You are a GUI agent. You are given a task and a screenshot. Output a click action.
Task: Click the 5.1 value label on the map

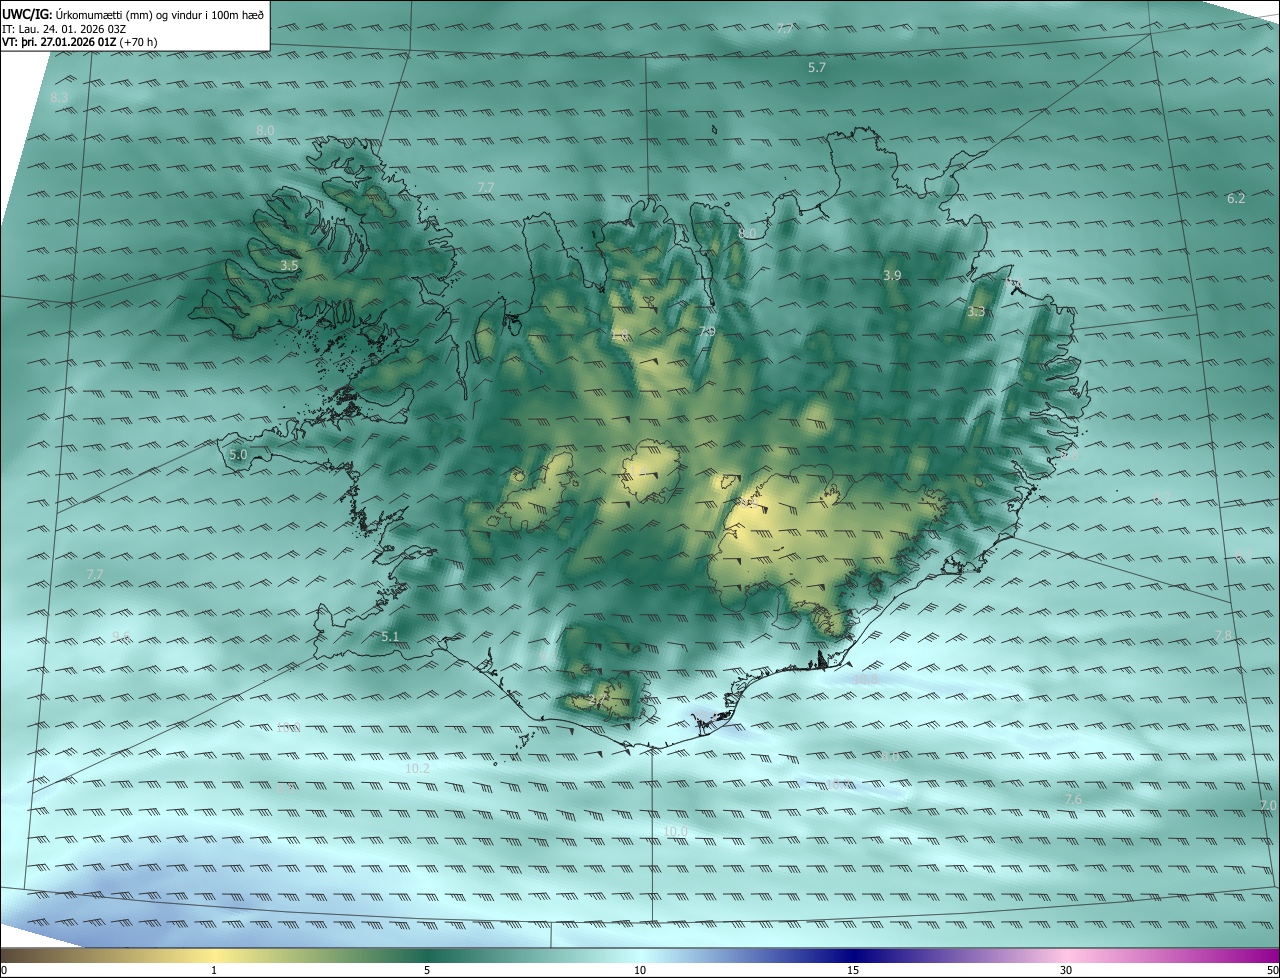click(x=390, y=636)
